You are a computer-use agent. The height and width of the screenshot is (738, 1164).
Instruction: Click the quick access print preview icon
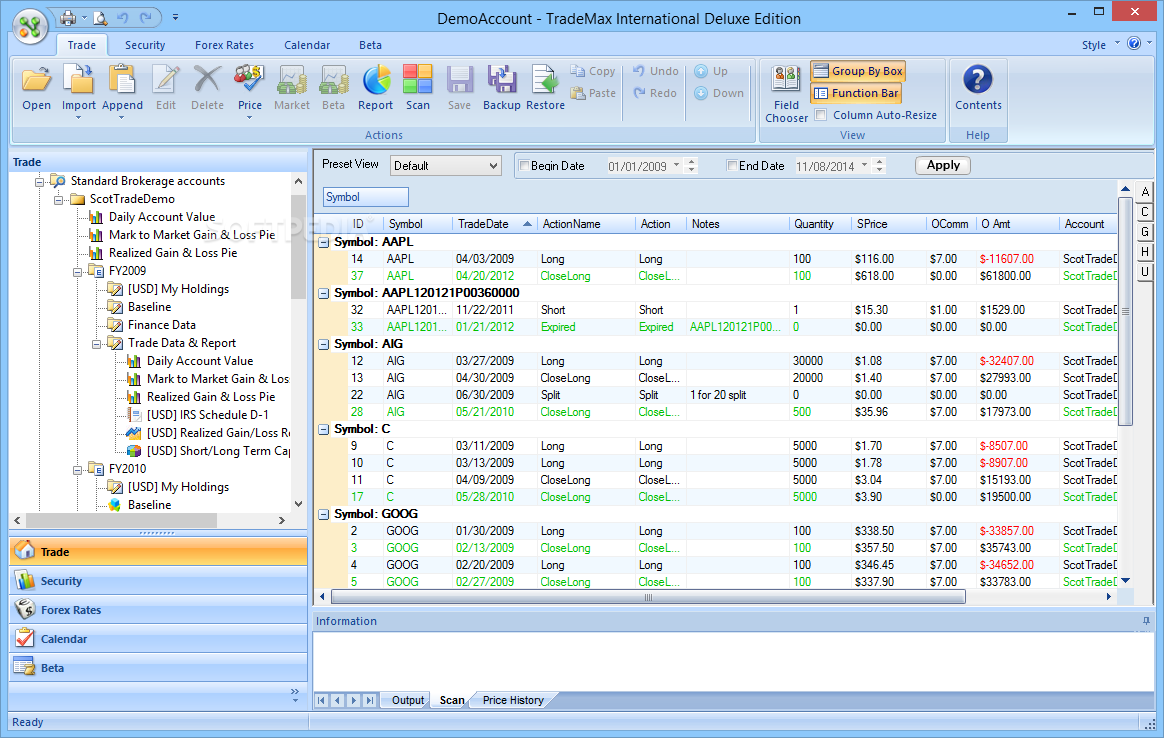coord(99,18)
